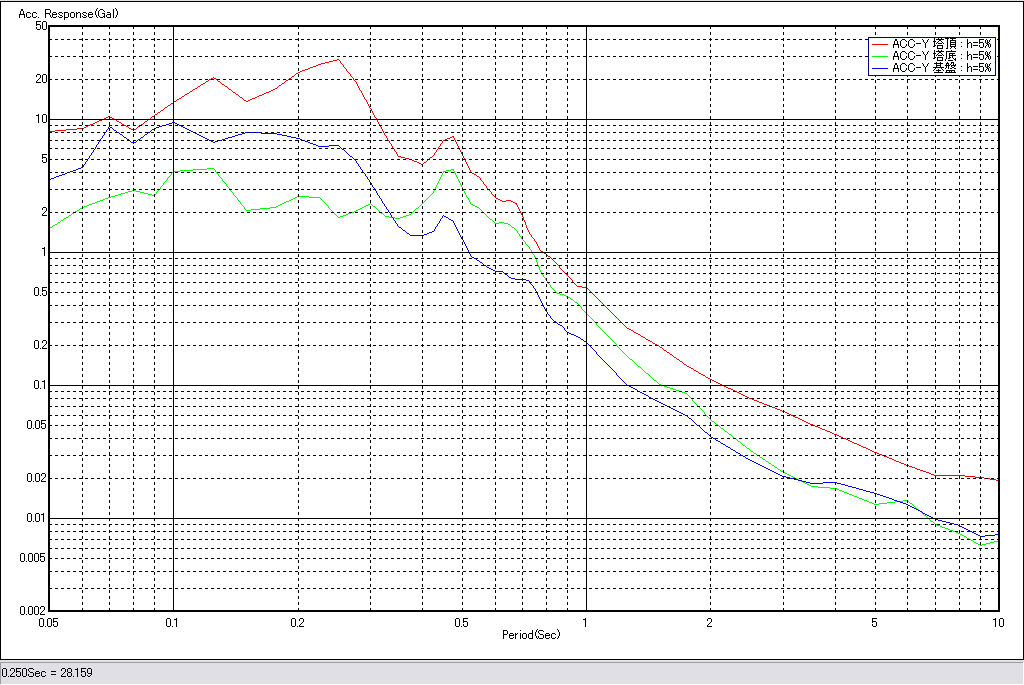The image size is (1024, 685).
Task: Click the X-axis tick label 10 at bottom right
Action: pos(996,622)
